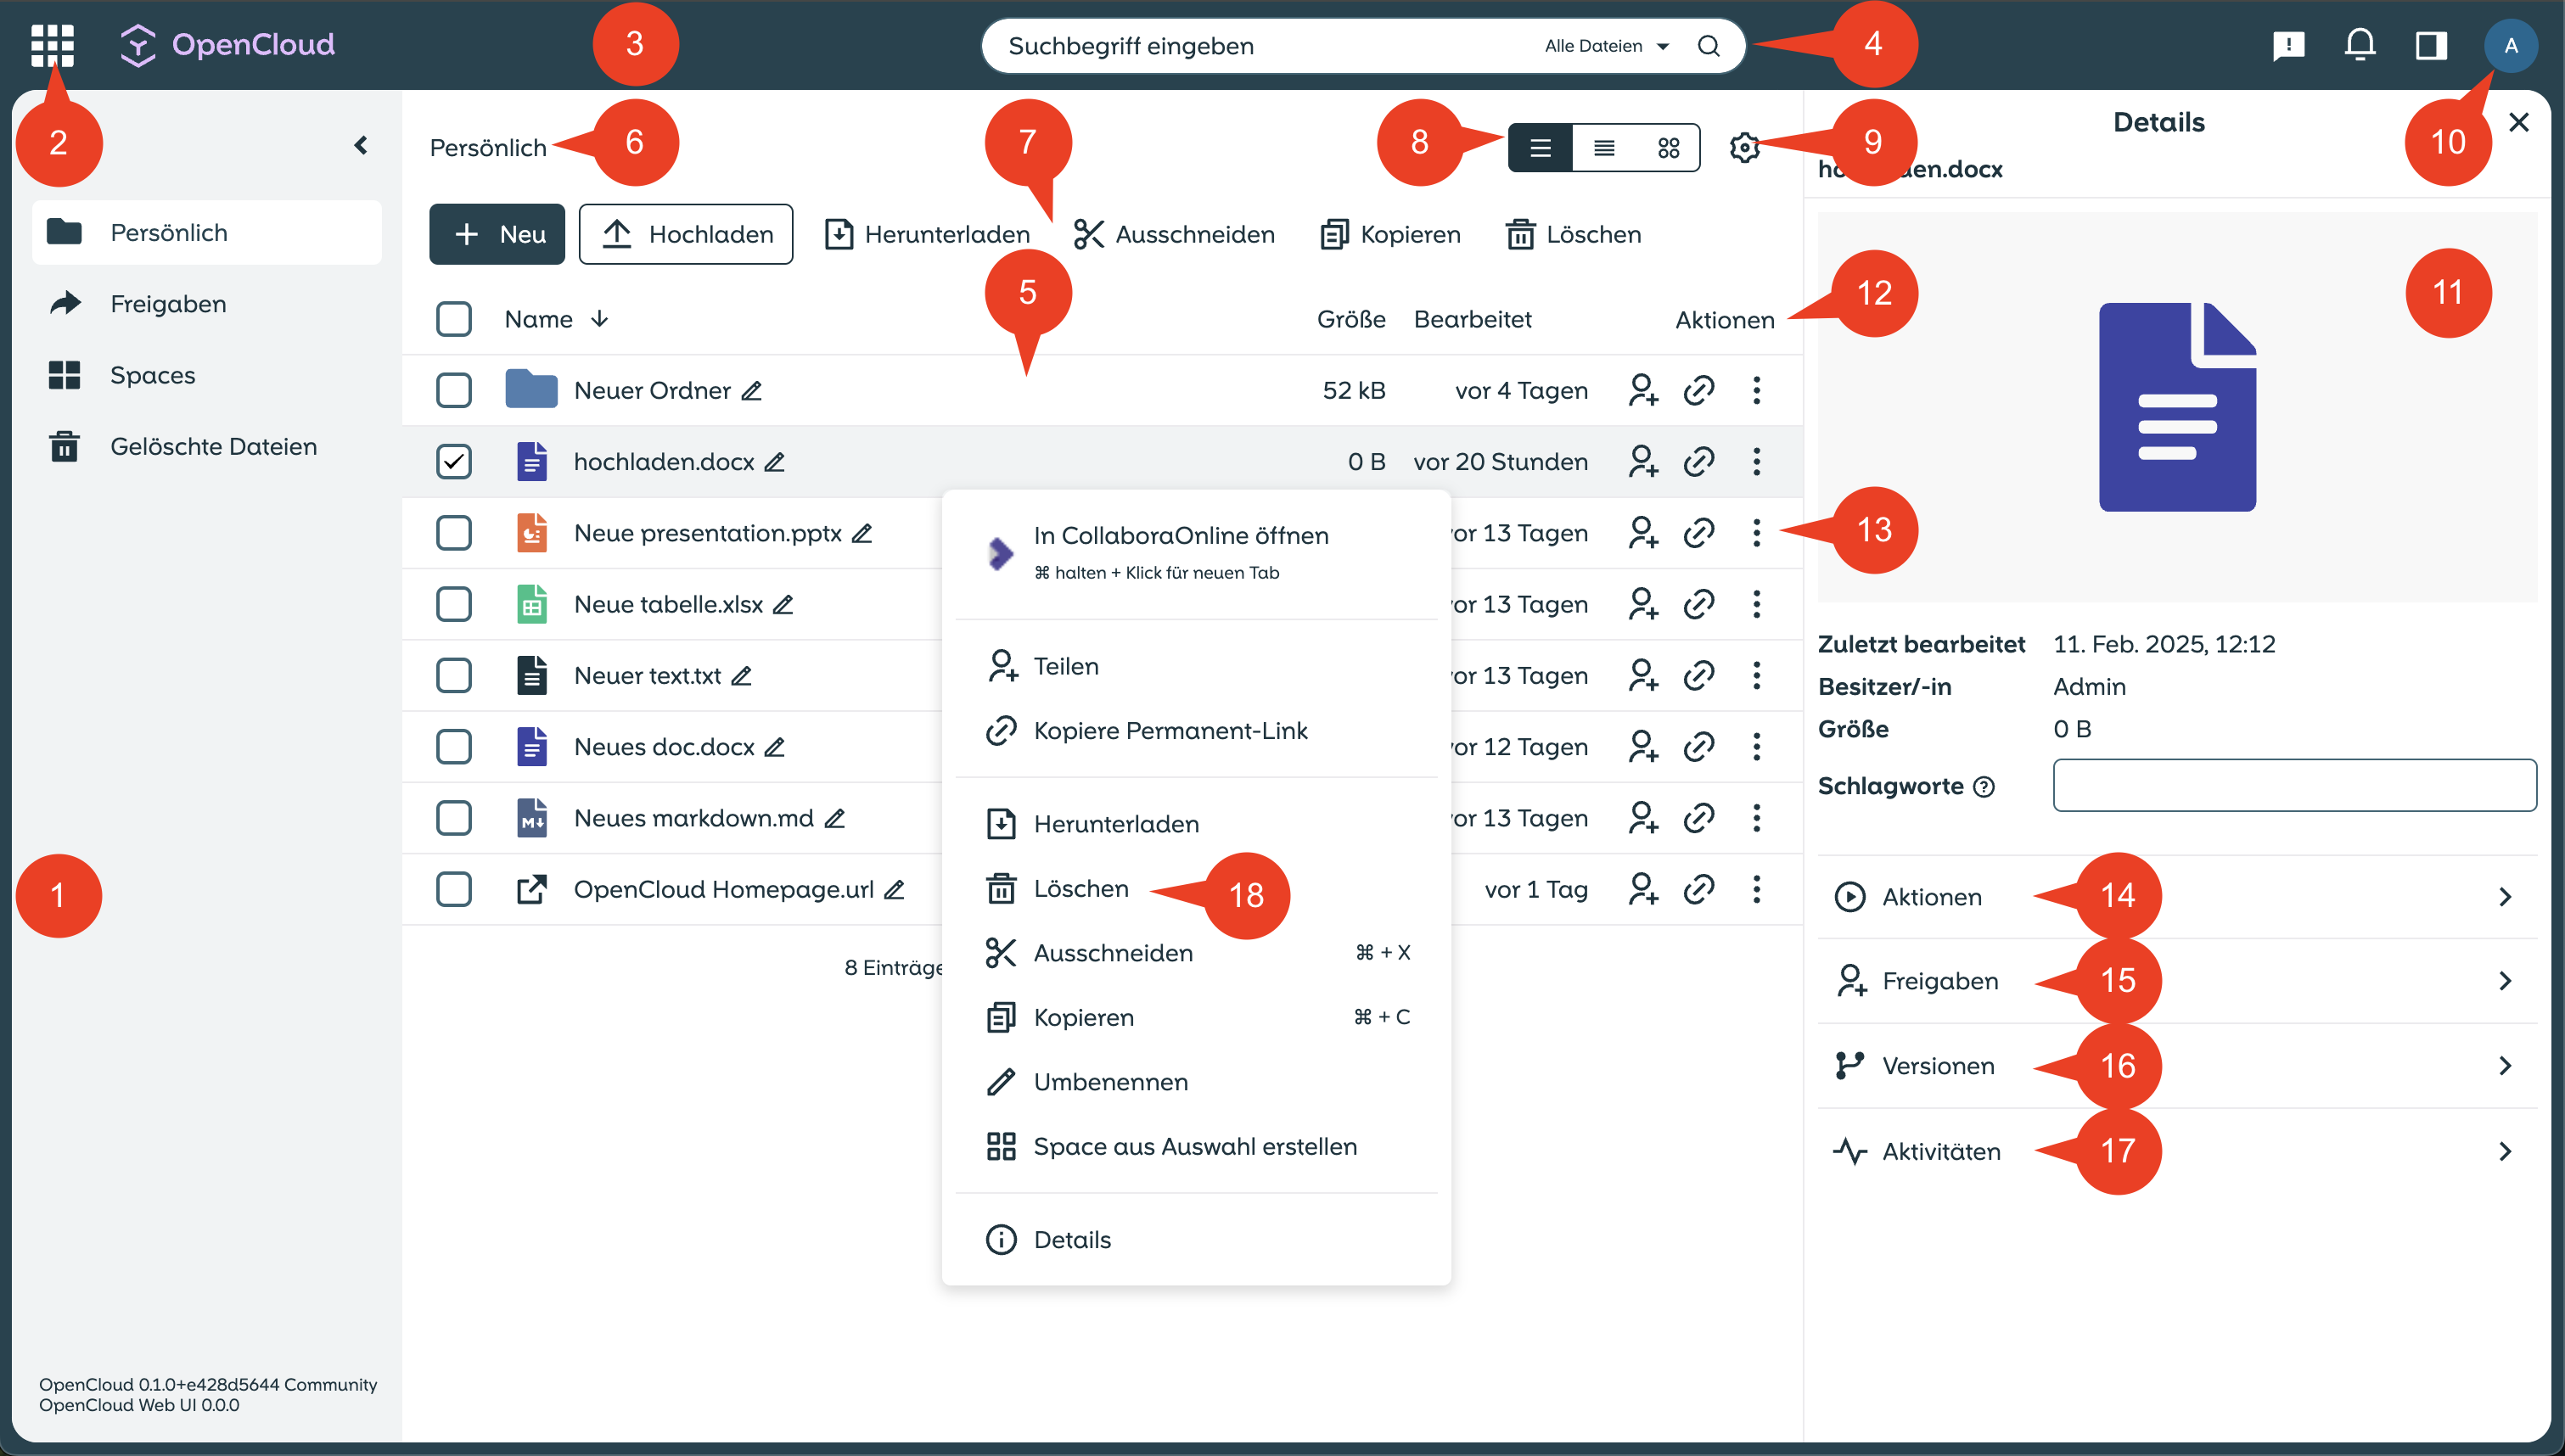Open three-dot menu for Neue presentation.pptx

pos(1756,533)
